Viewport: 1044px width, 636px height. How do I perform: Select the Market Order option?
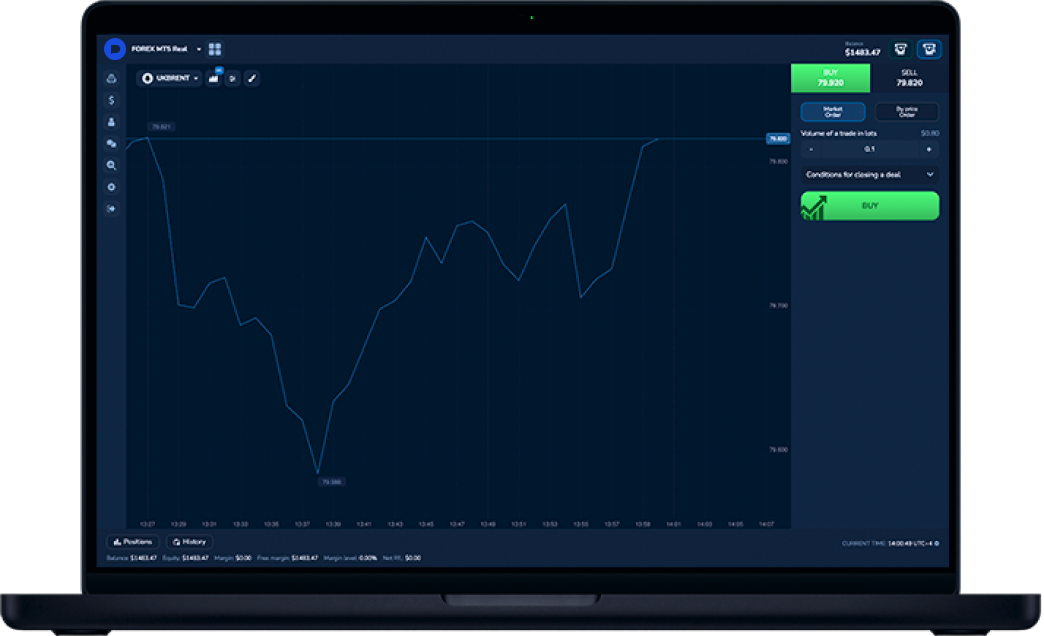click(832, 112)
